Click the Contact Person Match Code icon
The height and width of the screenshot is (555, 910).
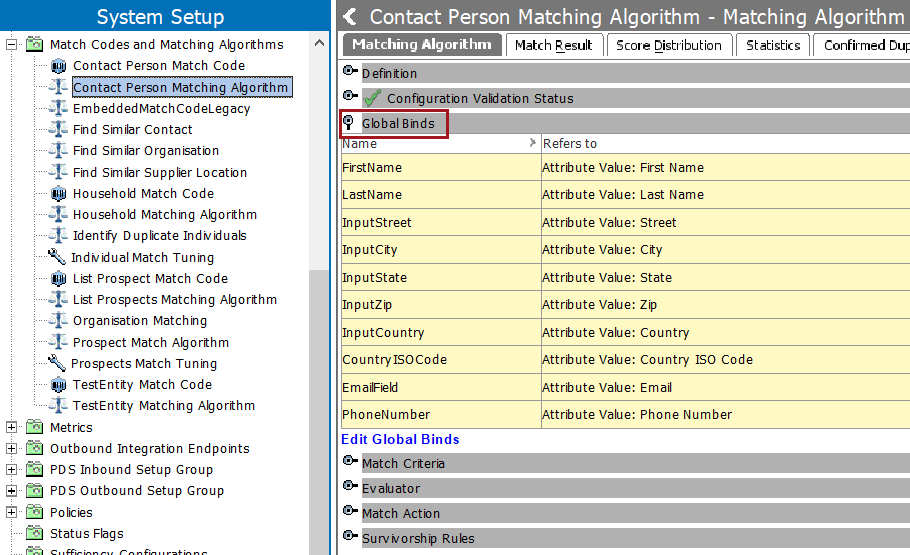click(x=58, y=66)
